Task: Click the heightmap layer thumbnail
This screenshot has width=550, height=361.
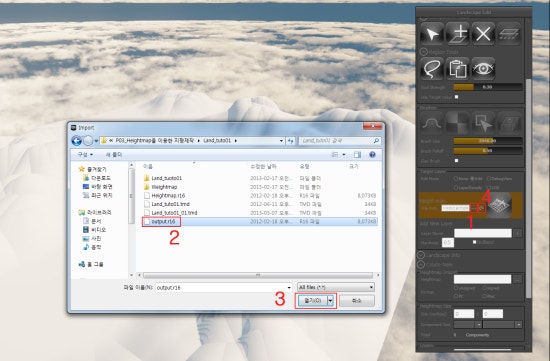Action: click(x=499, y=205)
